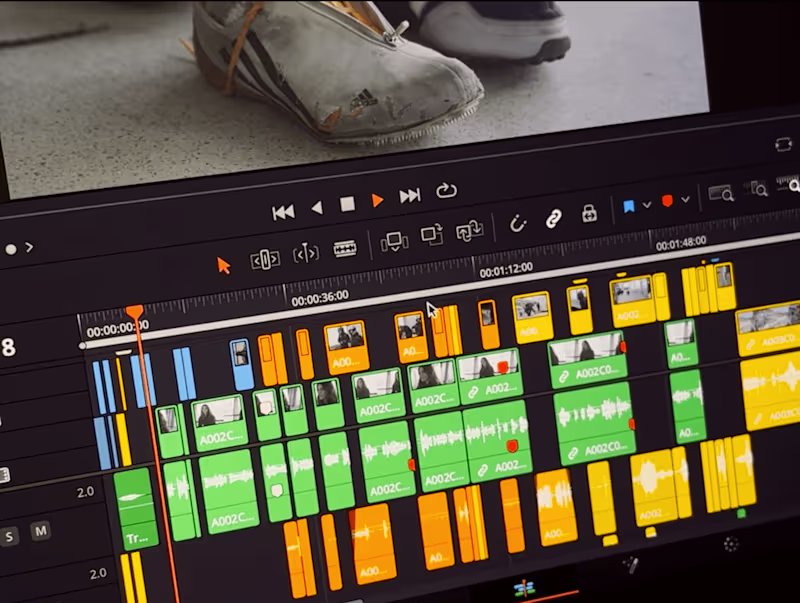Click the Replace Clip icon
Image resolution: width=800 pixels, height=603 pixels.
(469, 231)
